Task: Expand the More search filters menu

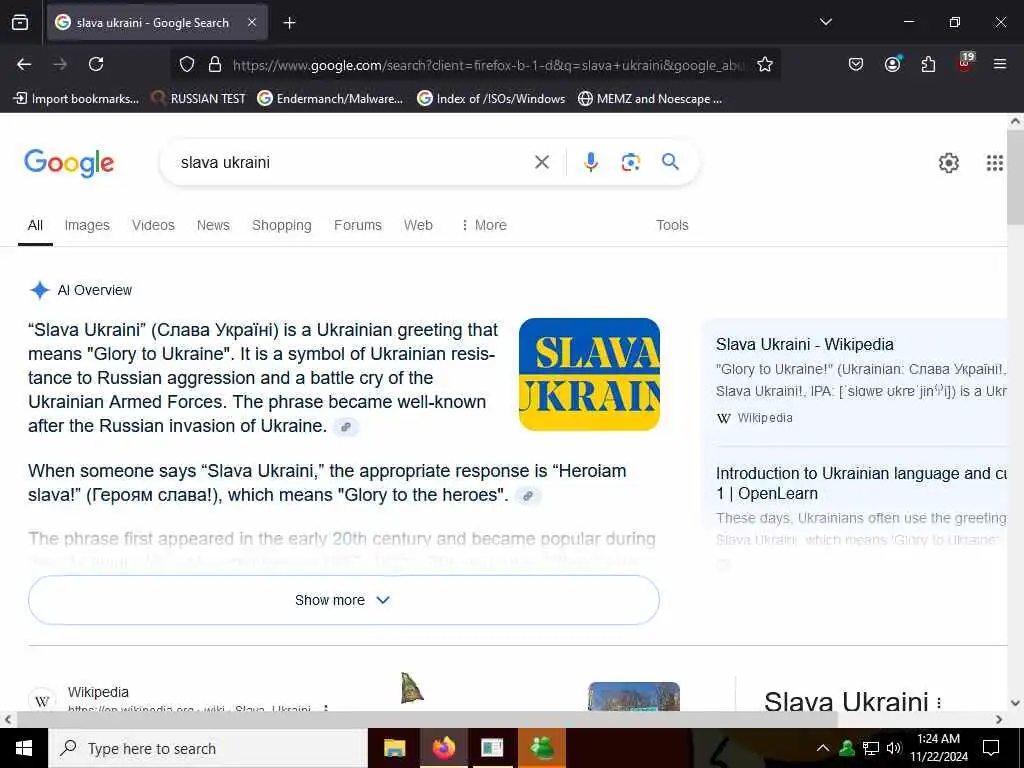Action: point(484,225)
